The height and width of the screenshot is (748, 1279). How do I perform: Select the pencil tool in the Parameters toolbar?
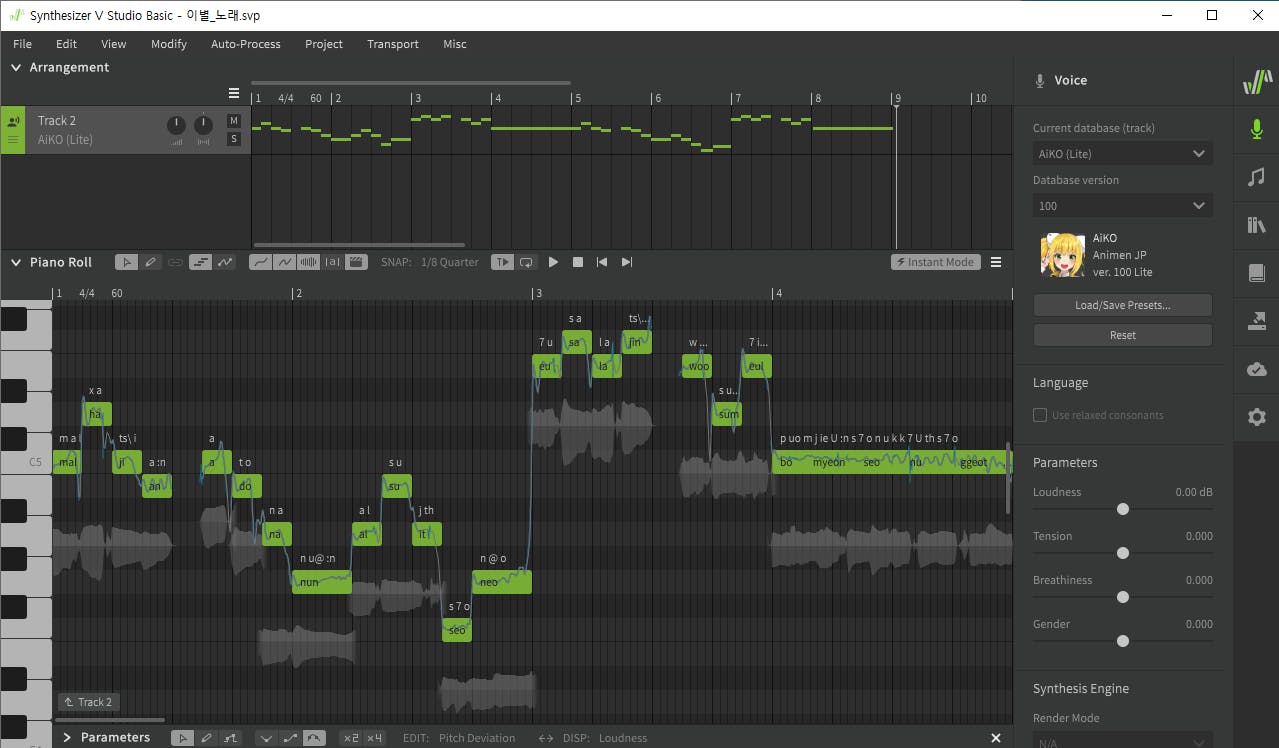[x=206, y=738]
